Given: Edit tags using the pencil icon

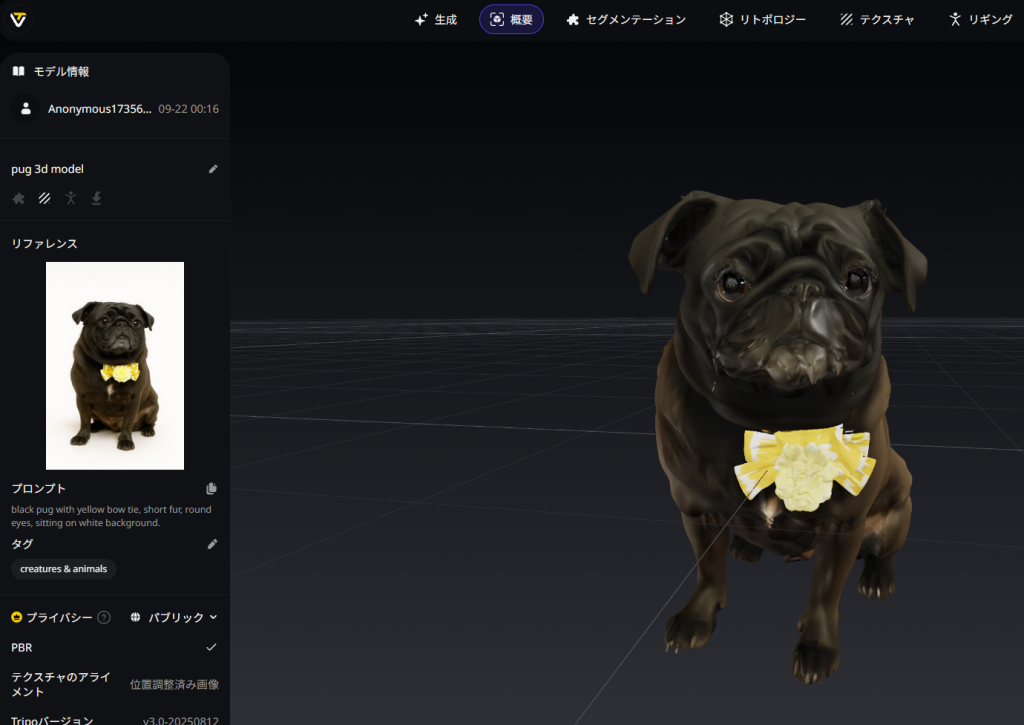Looking at the screenshot, I should 212,544.
